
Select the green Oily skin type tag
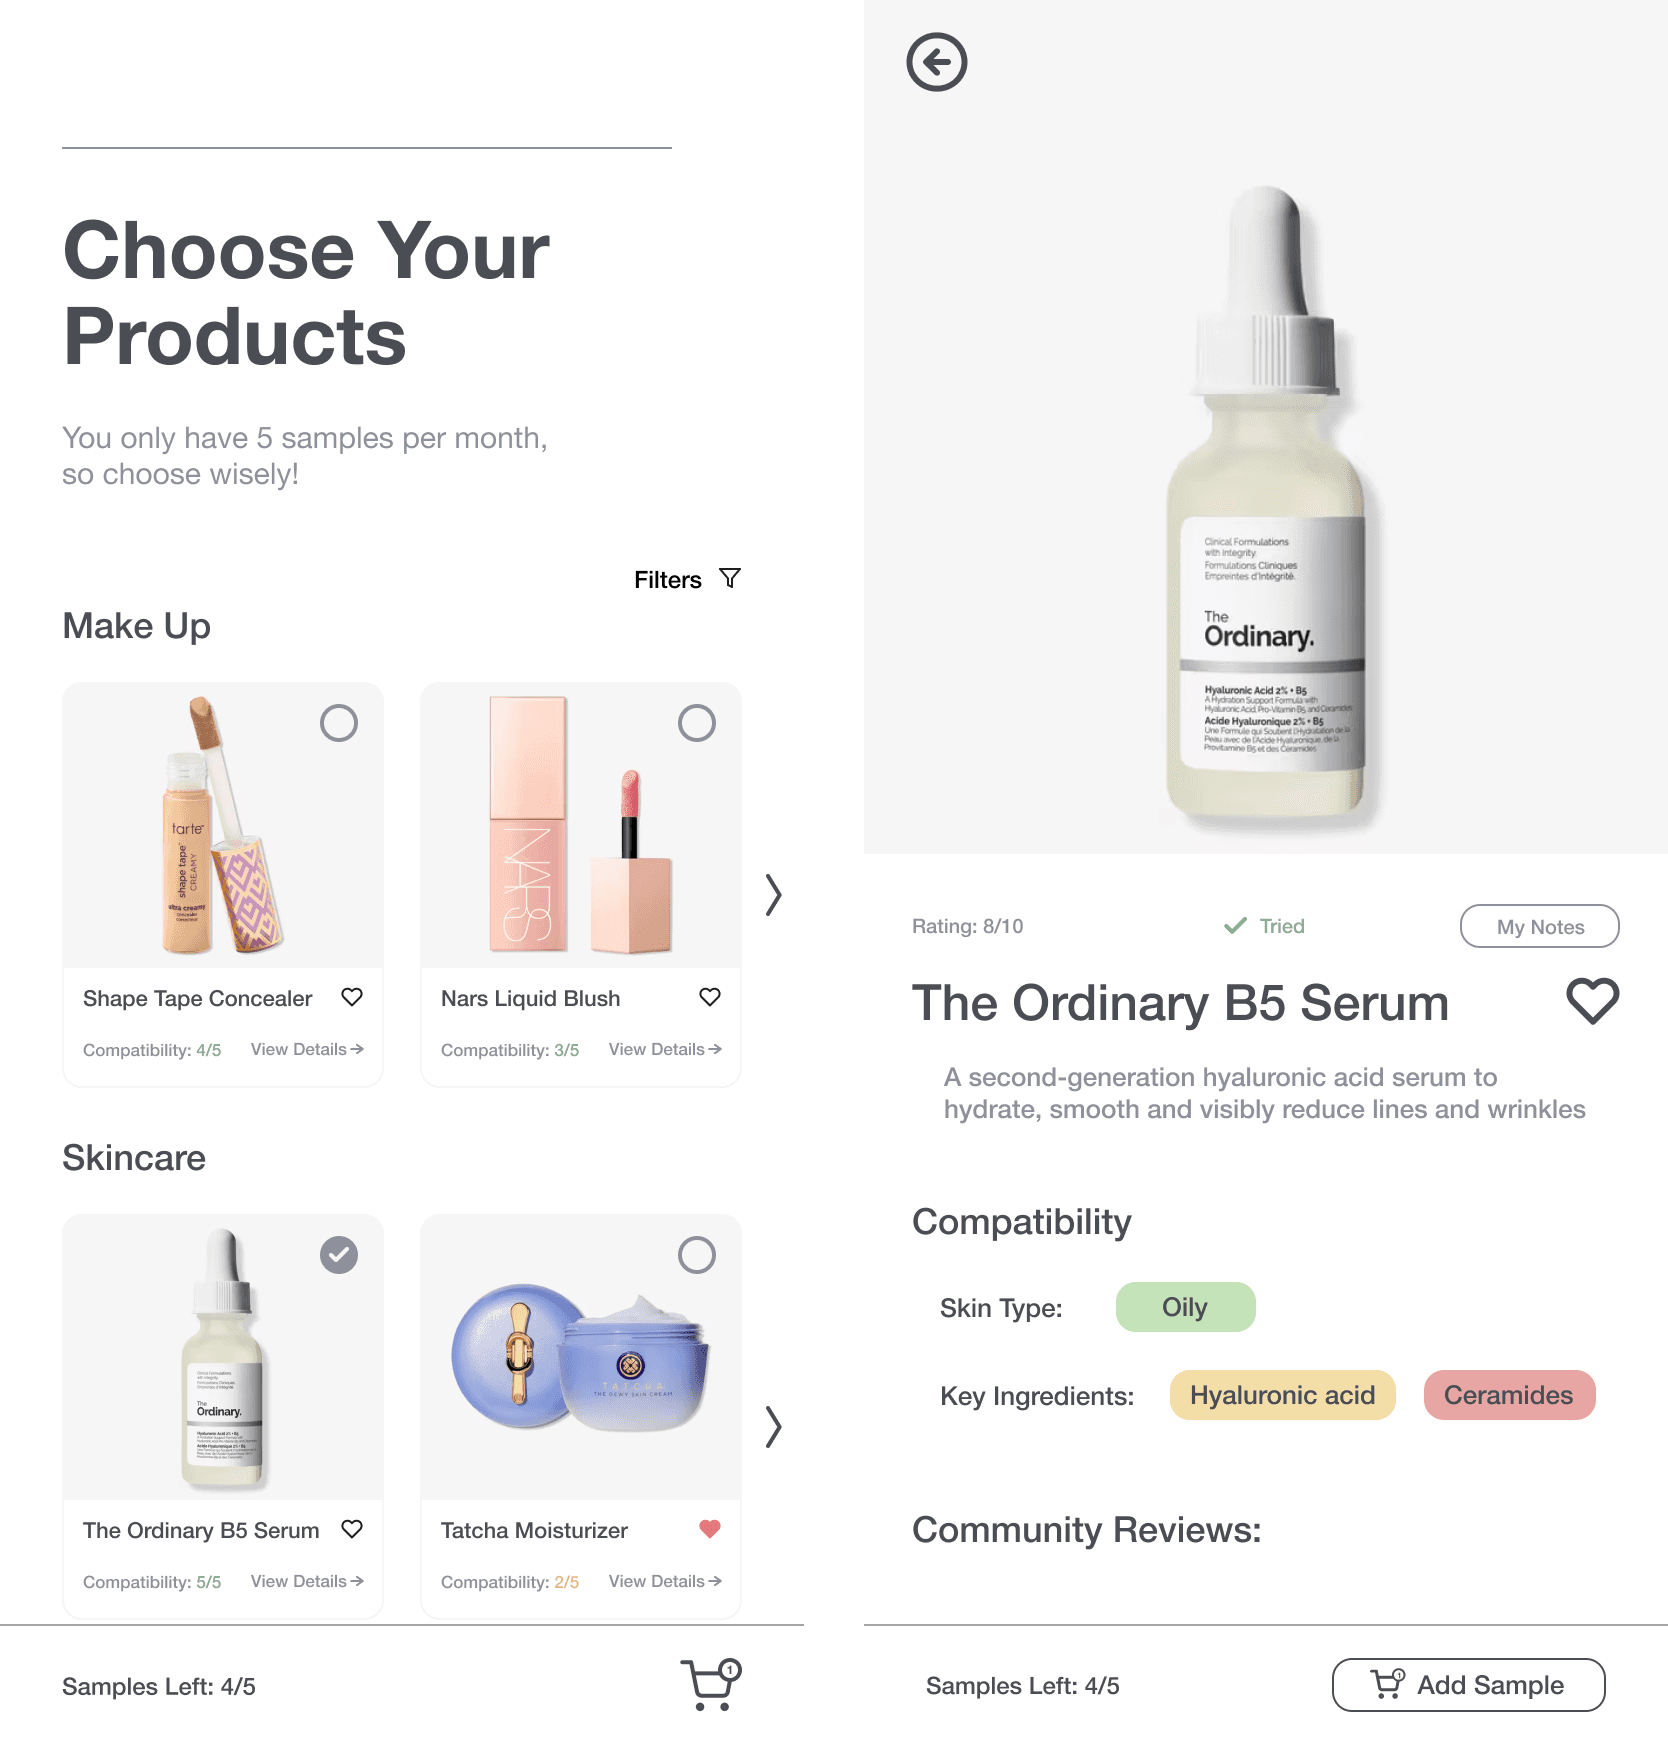click(x=1186, y=1307)
